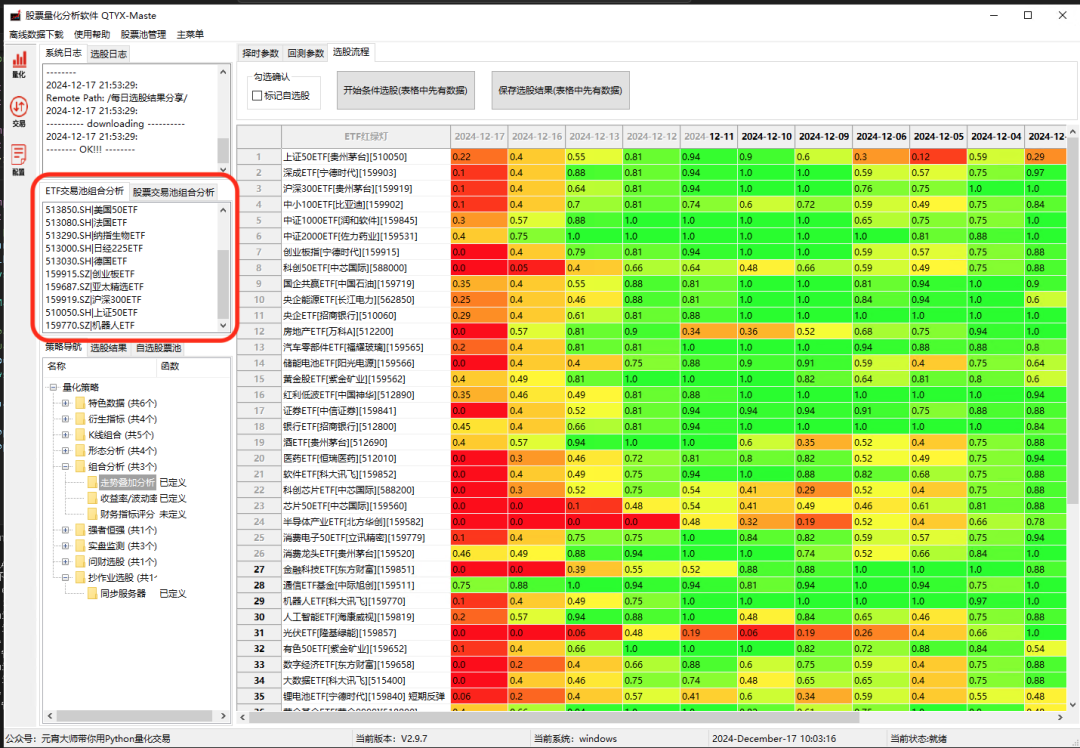Image resolution: width=1080 pixels, height=748 pixels.
Task: Click the table horizontal scrollbar thumb
Action: coord(554,717)
